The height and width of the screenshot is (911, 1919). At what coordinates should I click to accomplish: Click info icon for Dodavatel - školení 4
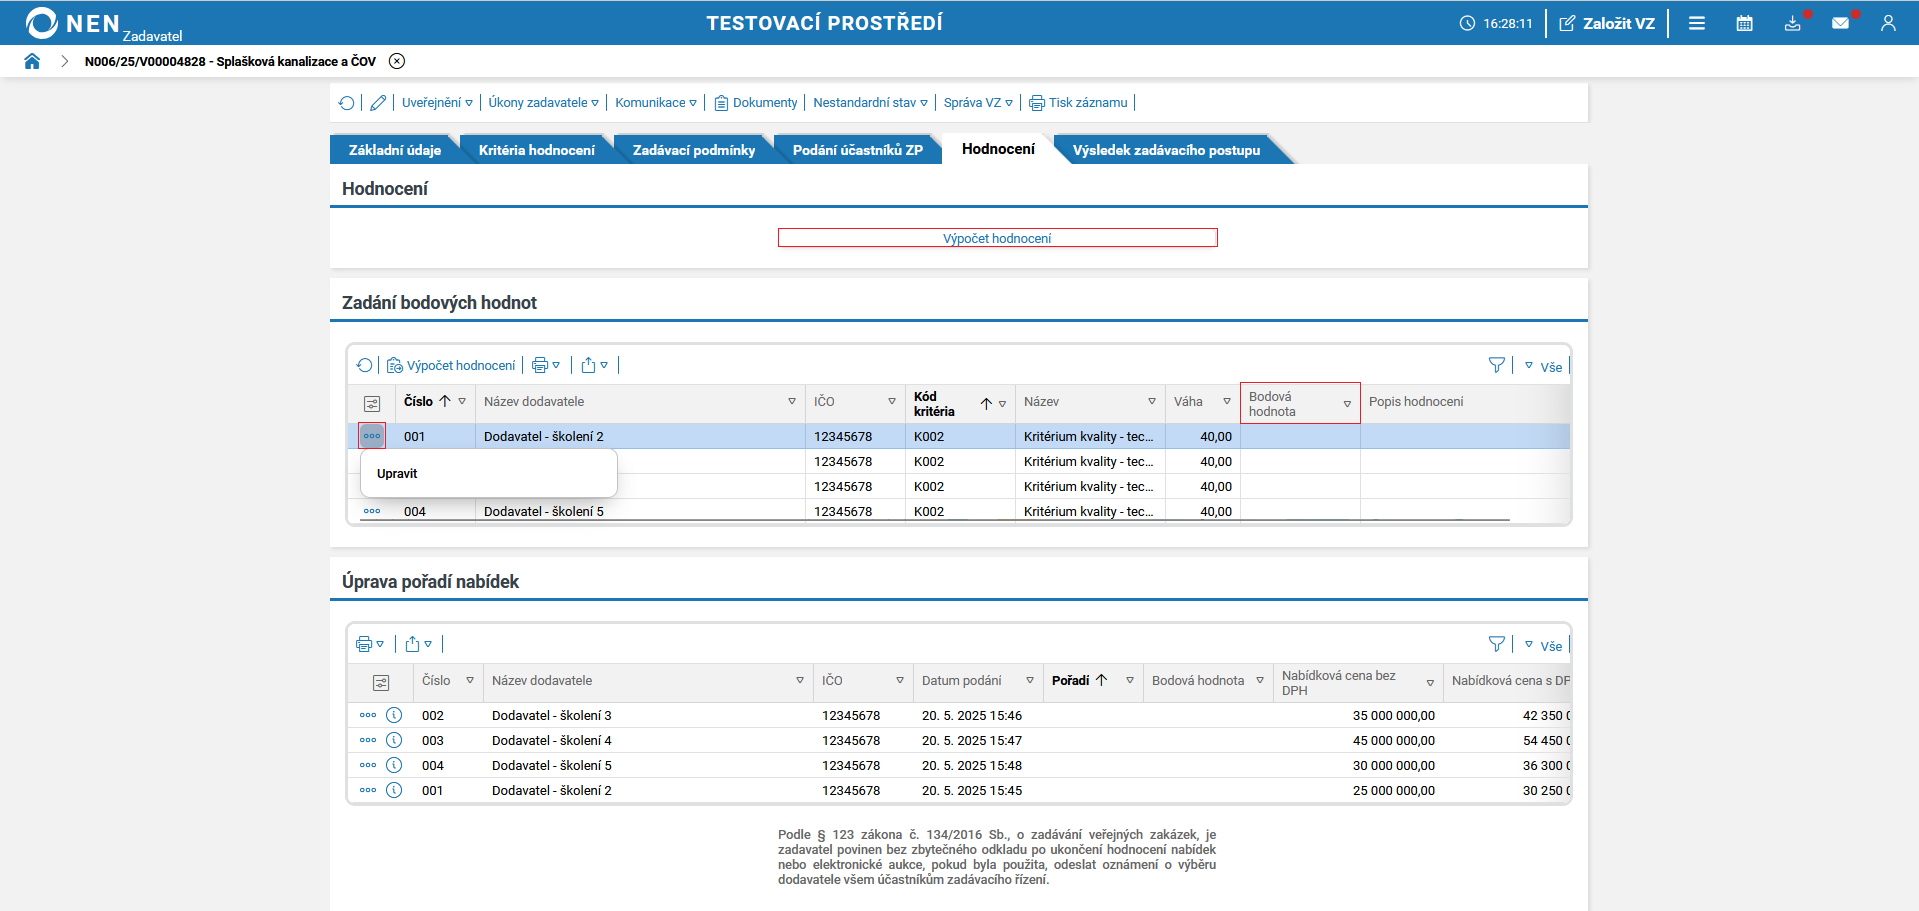394,740
